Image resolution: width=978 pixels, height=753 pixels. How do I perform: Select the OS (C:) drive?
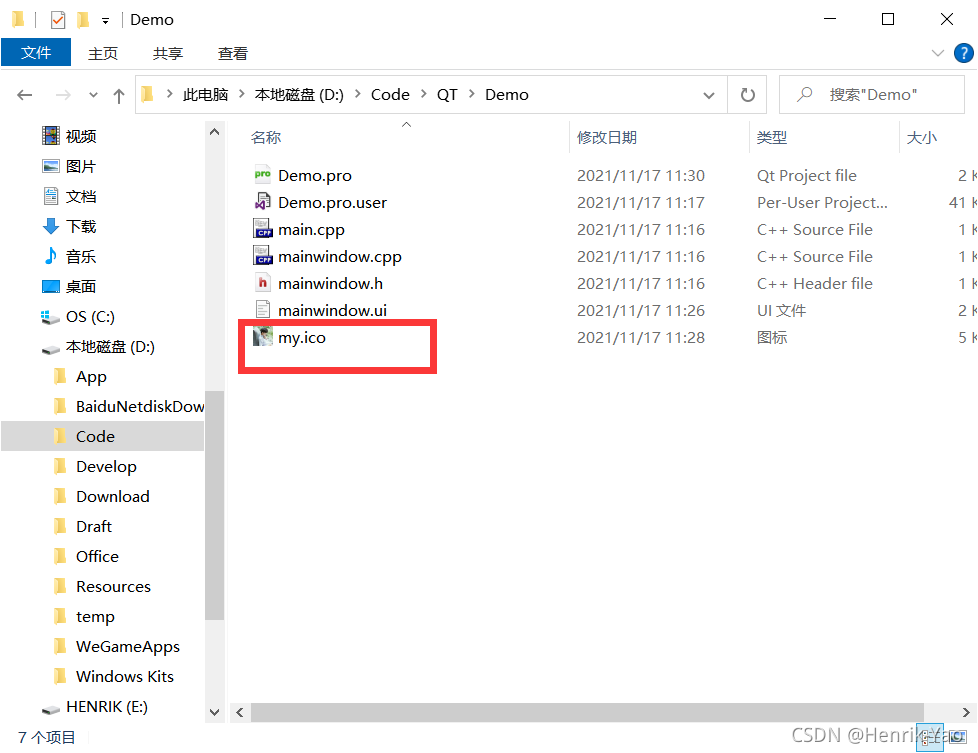(78, 316)
